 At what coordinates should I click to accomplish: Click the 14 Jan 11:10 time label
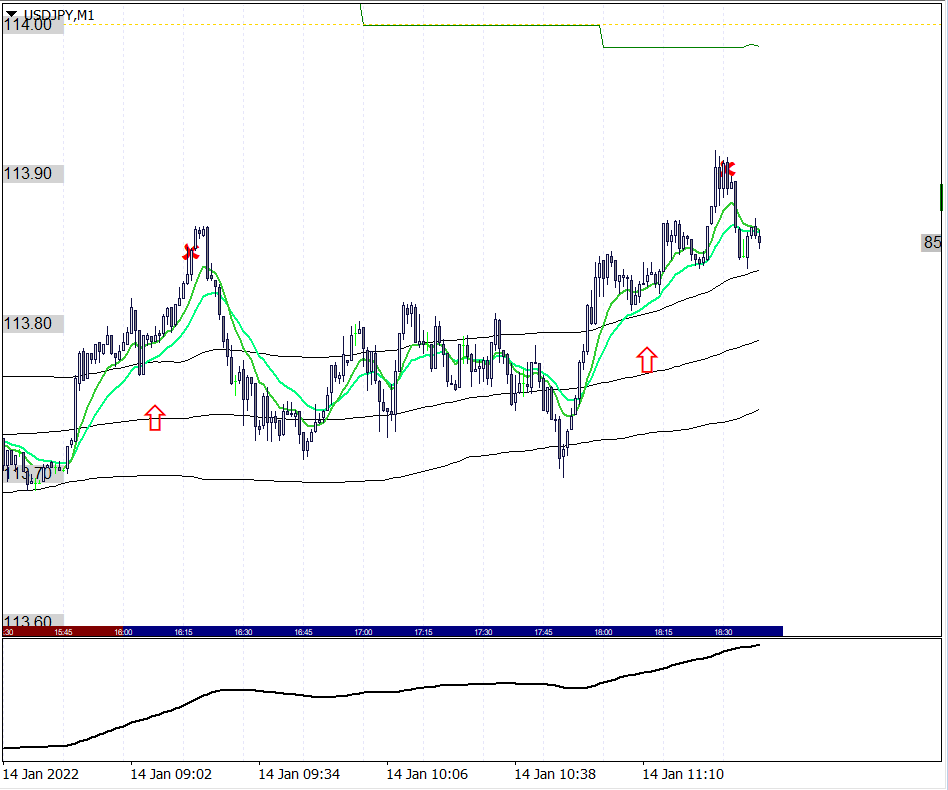[x=683, y=774]
